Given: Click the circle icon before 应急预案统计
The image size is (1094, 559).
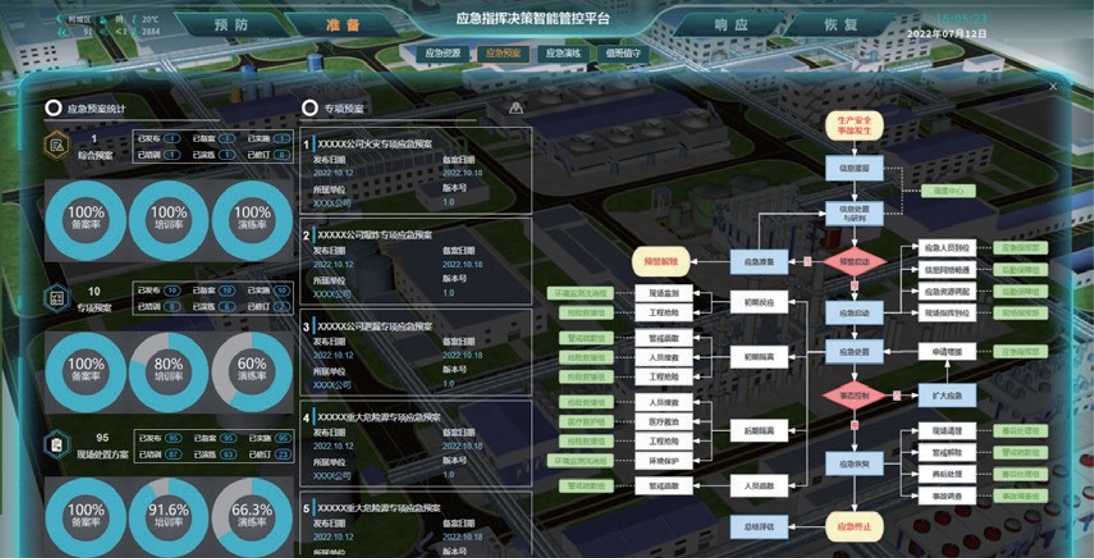Looking at the screenshot, I should pos(53,108).
